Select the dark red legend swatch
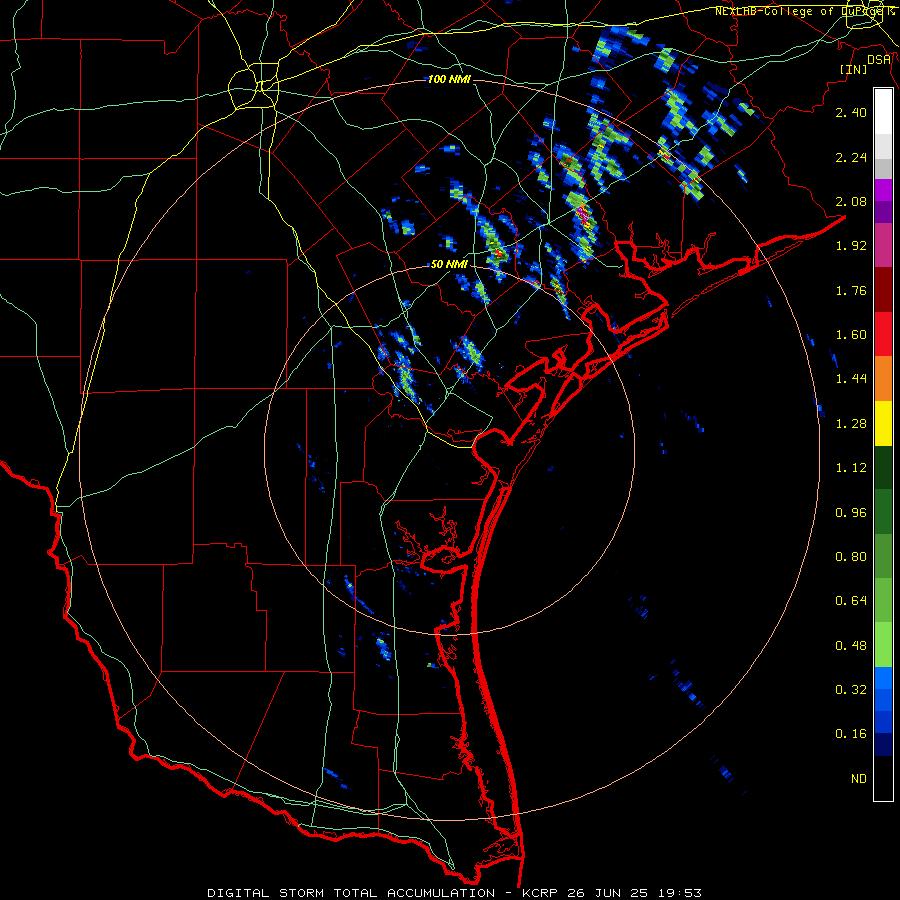 (883, 290)
